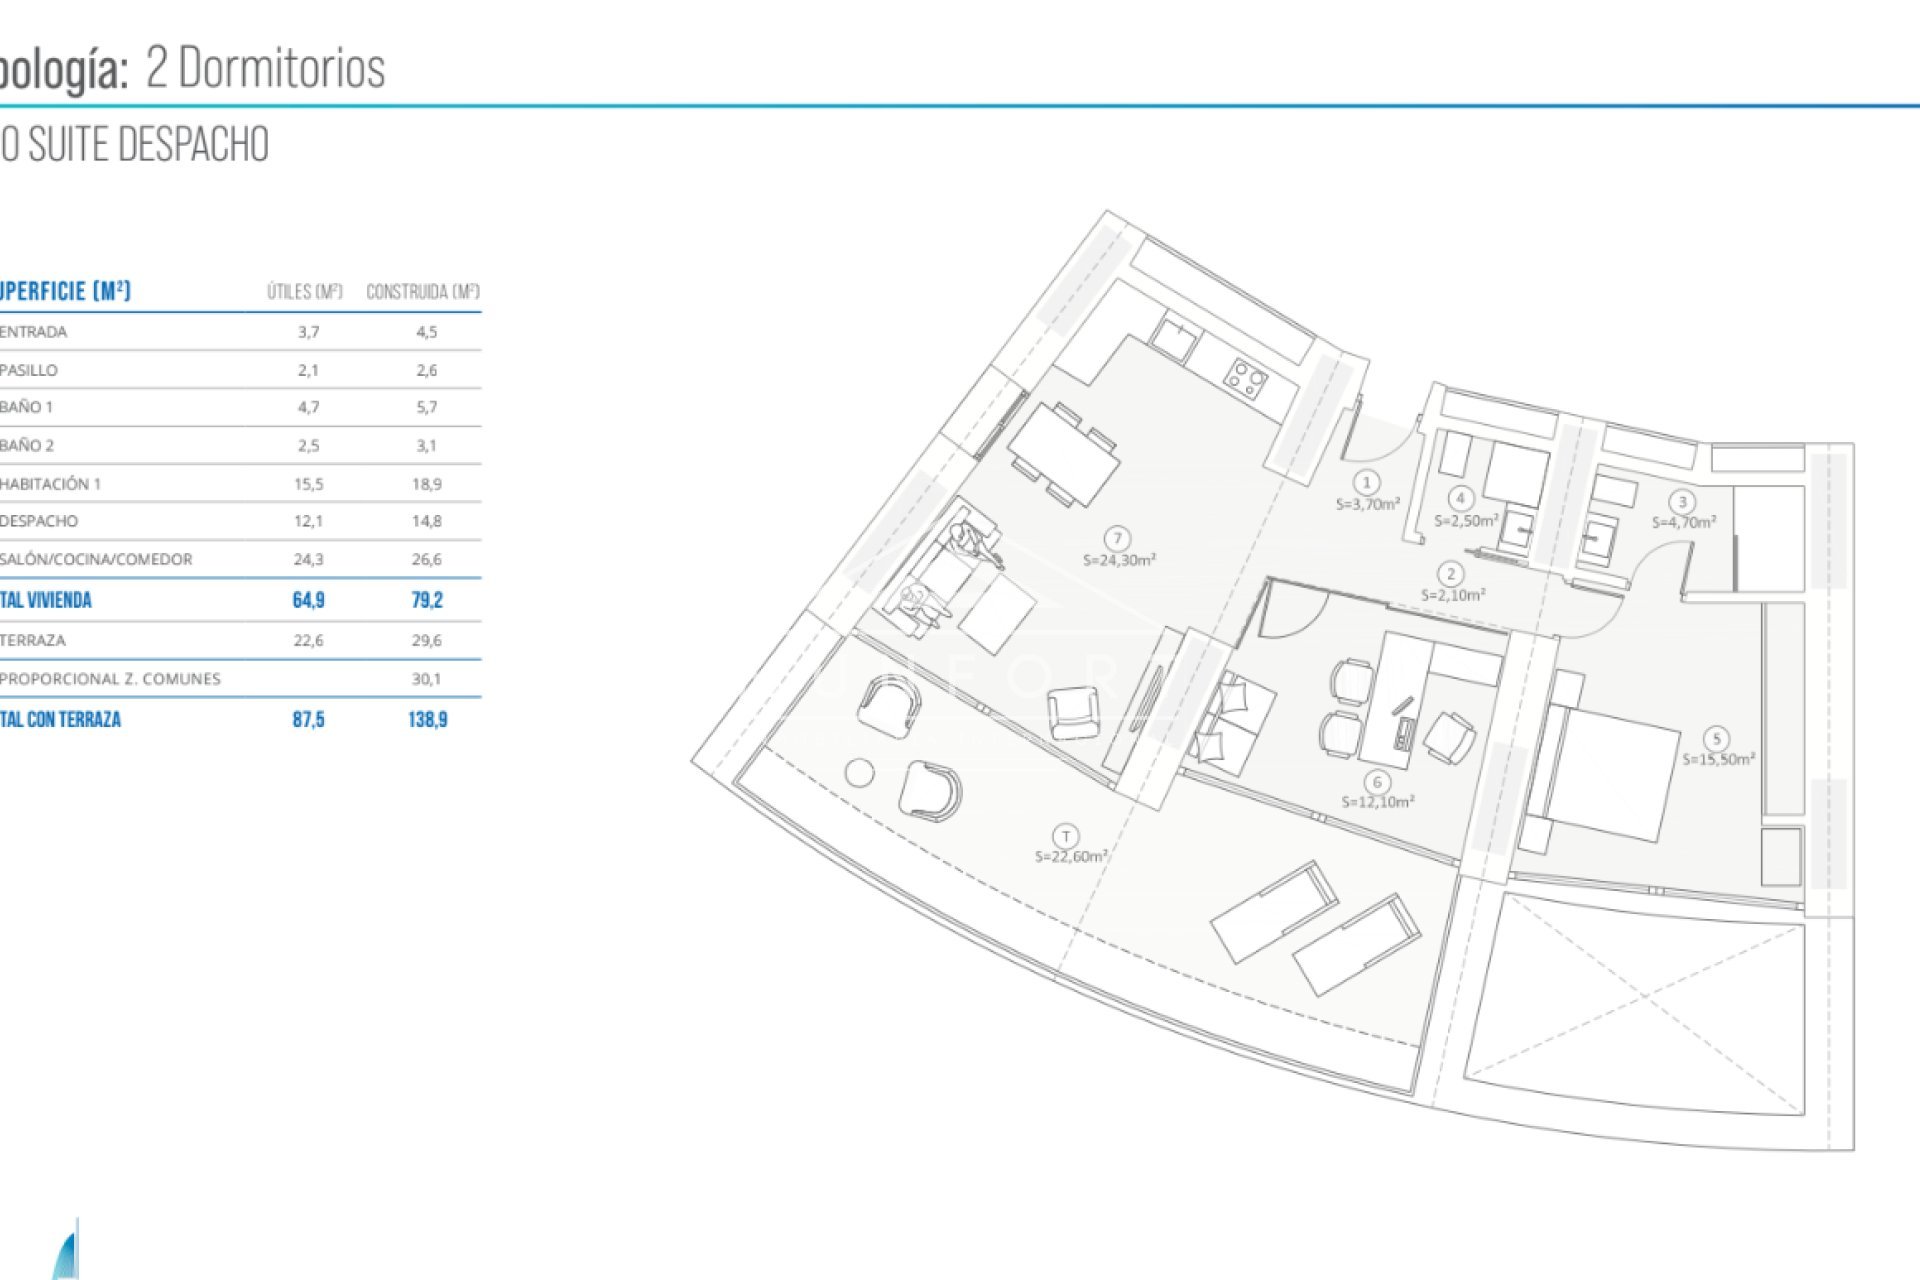
Task: Click the CONSTRUIDA (M²) column header
Action: (421, 292)
